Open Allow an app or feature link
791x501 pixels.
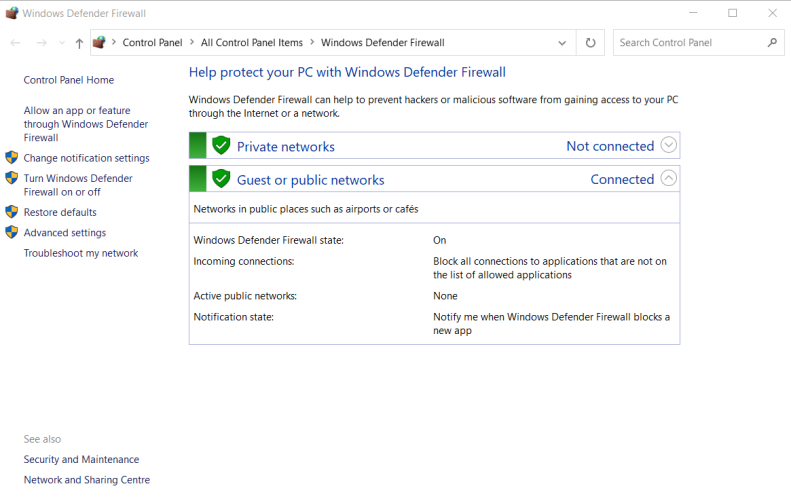click(x=86, y=124)
